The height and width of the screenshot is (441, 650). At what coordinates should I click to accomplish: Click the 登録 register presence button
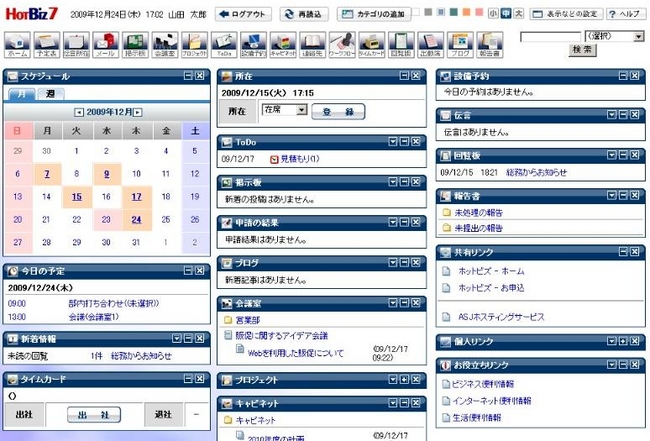338,111
